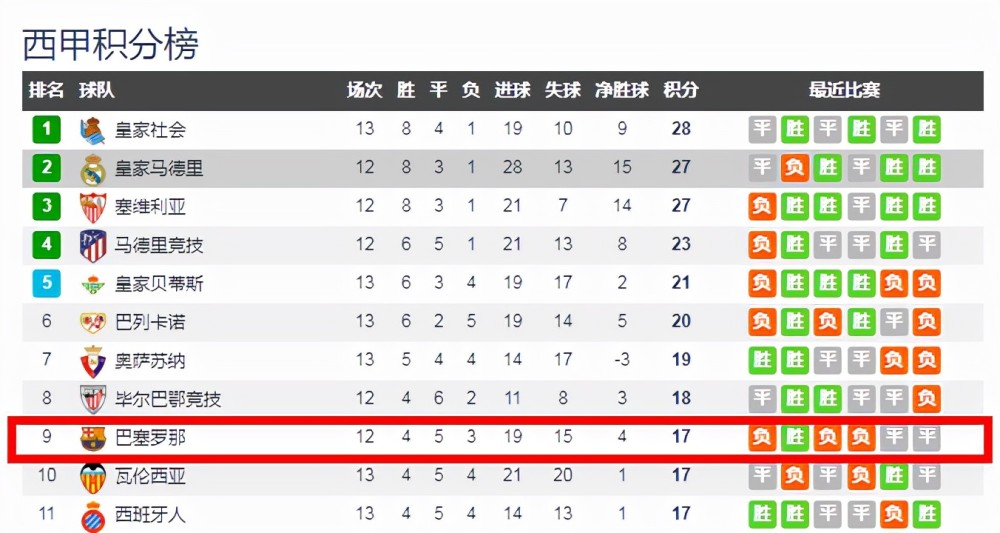Click Barcelona's green 胜 result badge
The width and height of the screenshot is (1000, 533).
[x=795, y=437]
